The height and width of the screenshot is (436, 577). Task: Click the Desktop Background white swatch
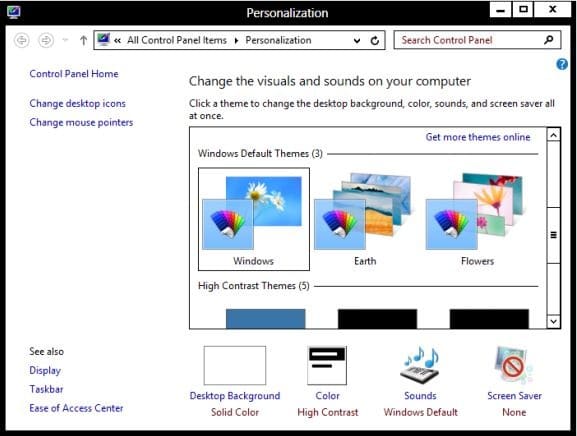(235, 365)
